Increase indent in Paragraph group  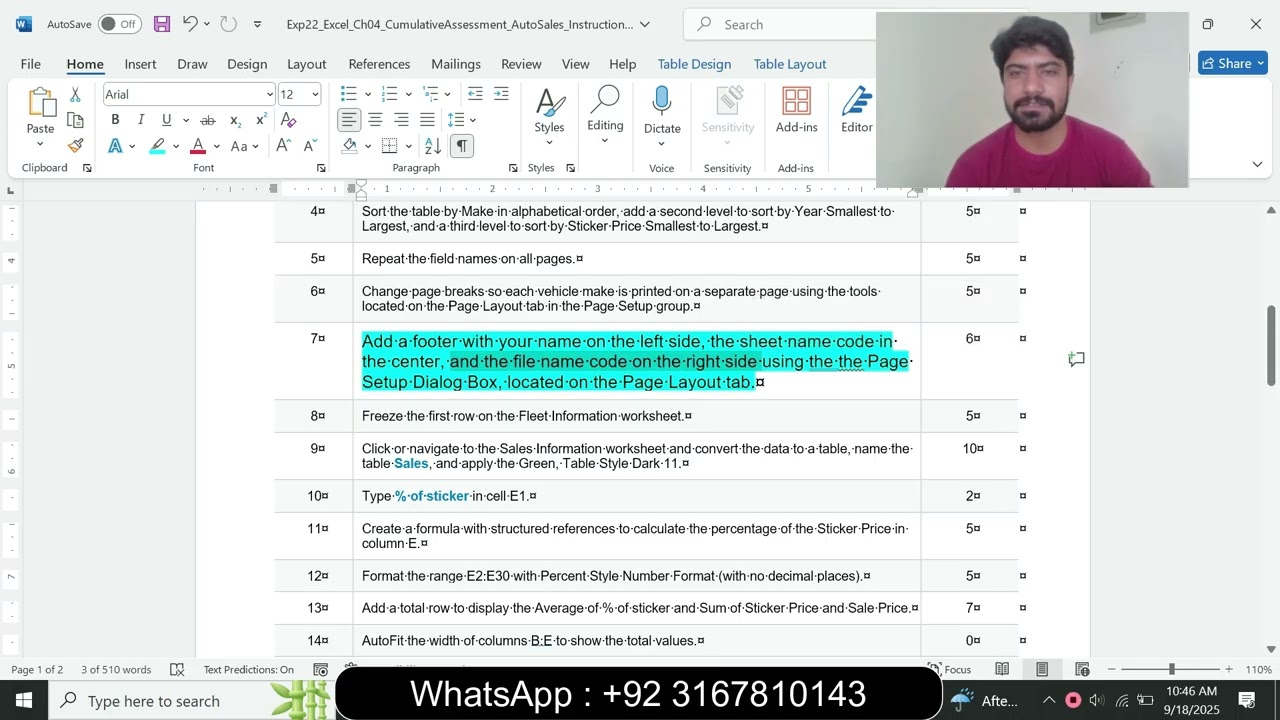pyautogui.click(x=501, y=94)
